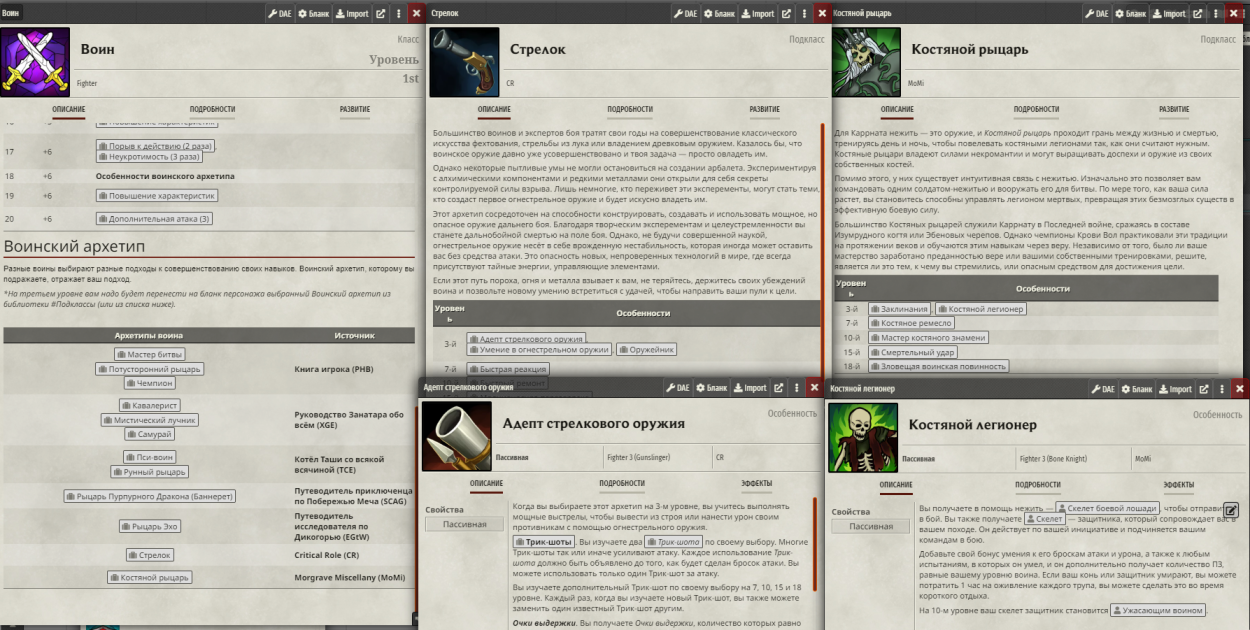The height and width of the screenshot is (630, 1250).
Task: Open three-dot menu in Стрелок window header
Action: pyautogui.click(x=805, y=13)
